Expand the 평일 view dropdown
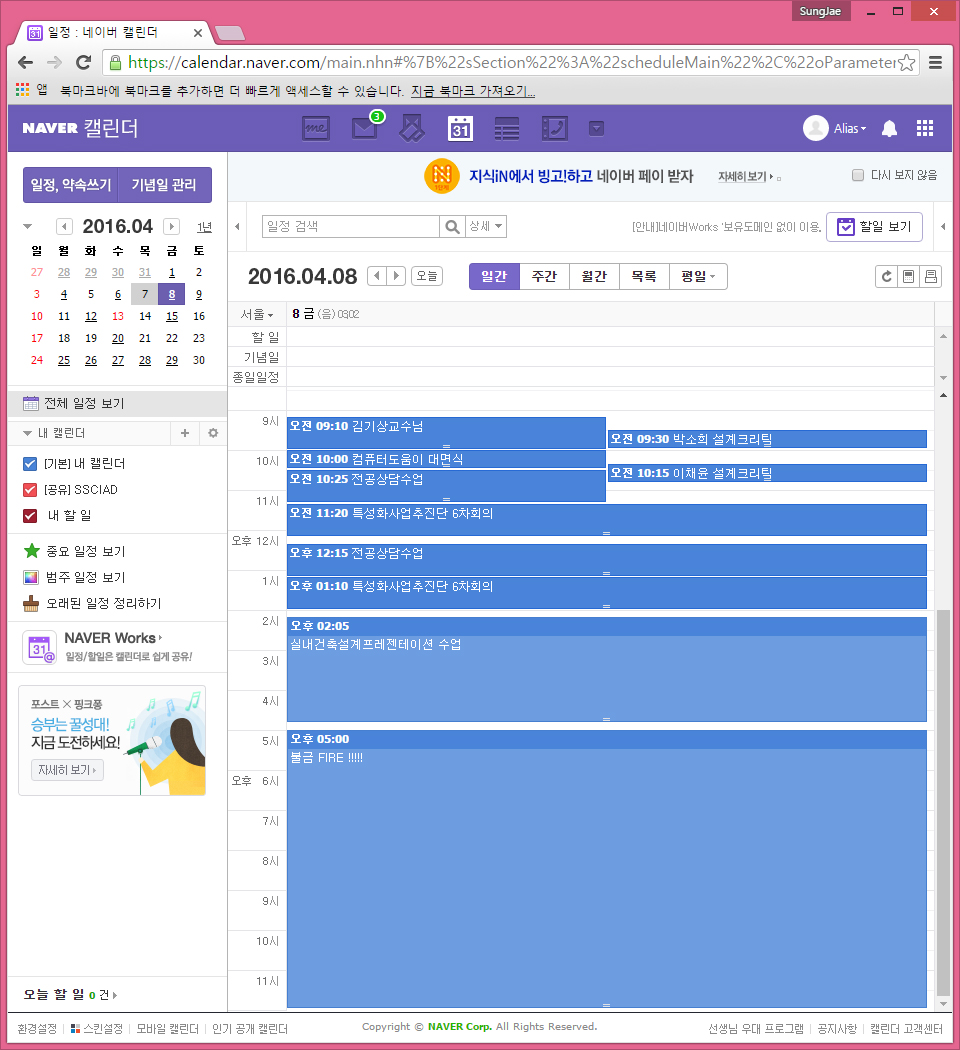This screenshot has height=1050, width=960. pyautogui.click(x=698, y=277)
